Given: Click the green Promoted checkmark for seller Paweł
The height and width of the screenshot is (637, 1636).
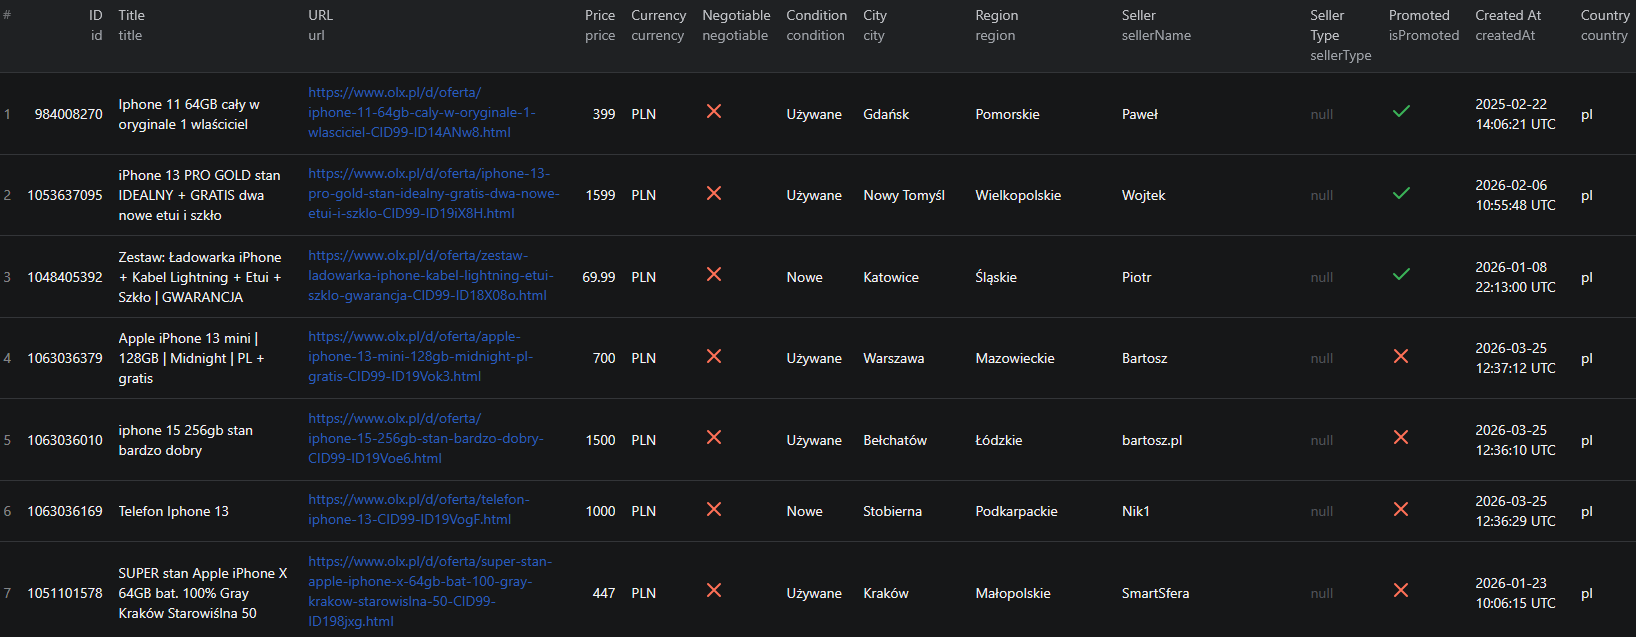Looking at the screenshot, I should pos(1401,112).
